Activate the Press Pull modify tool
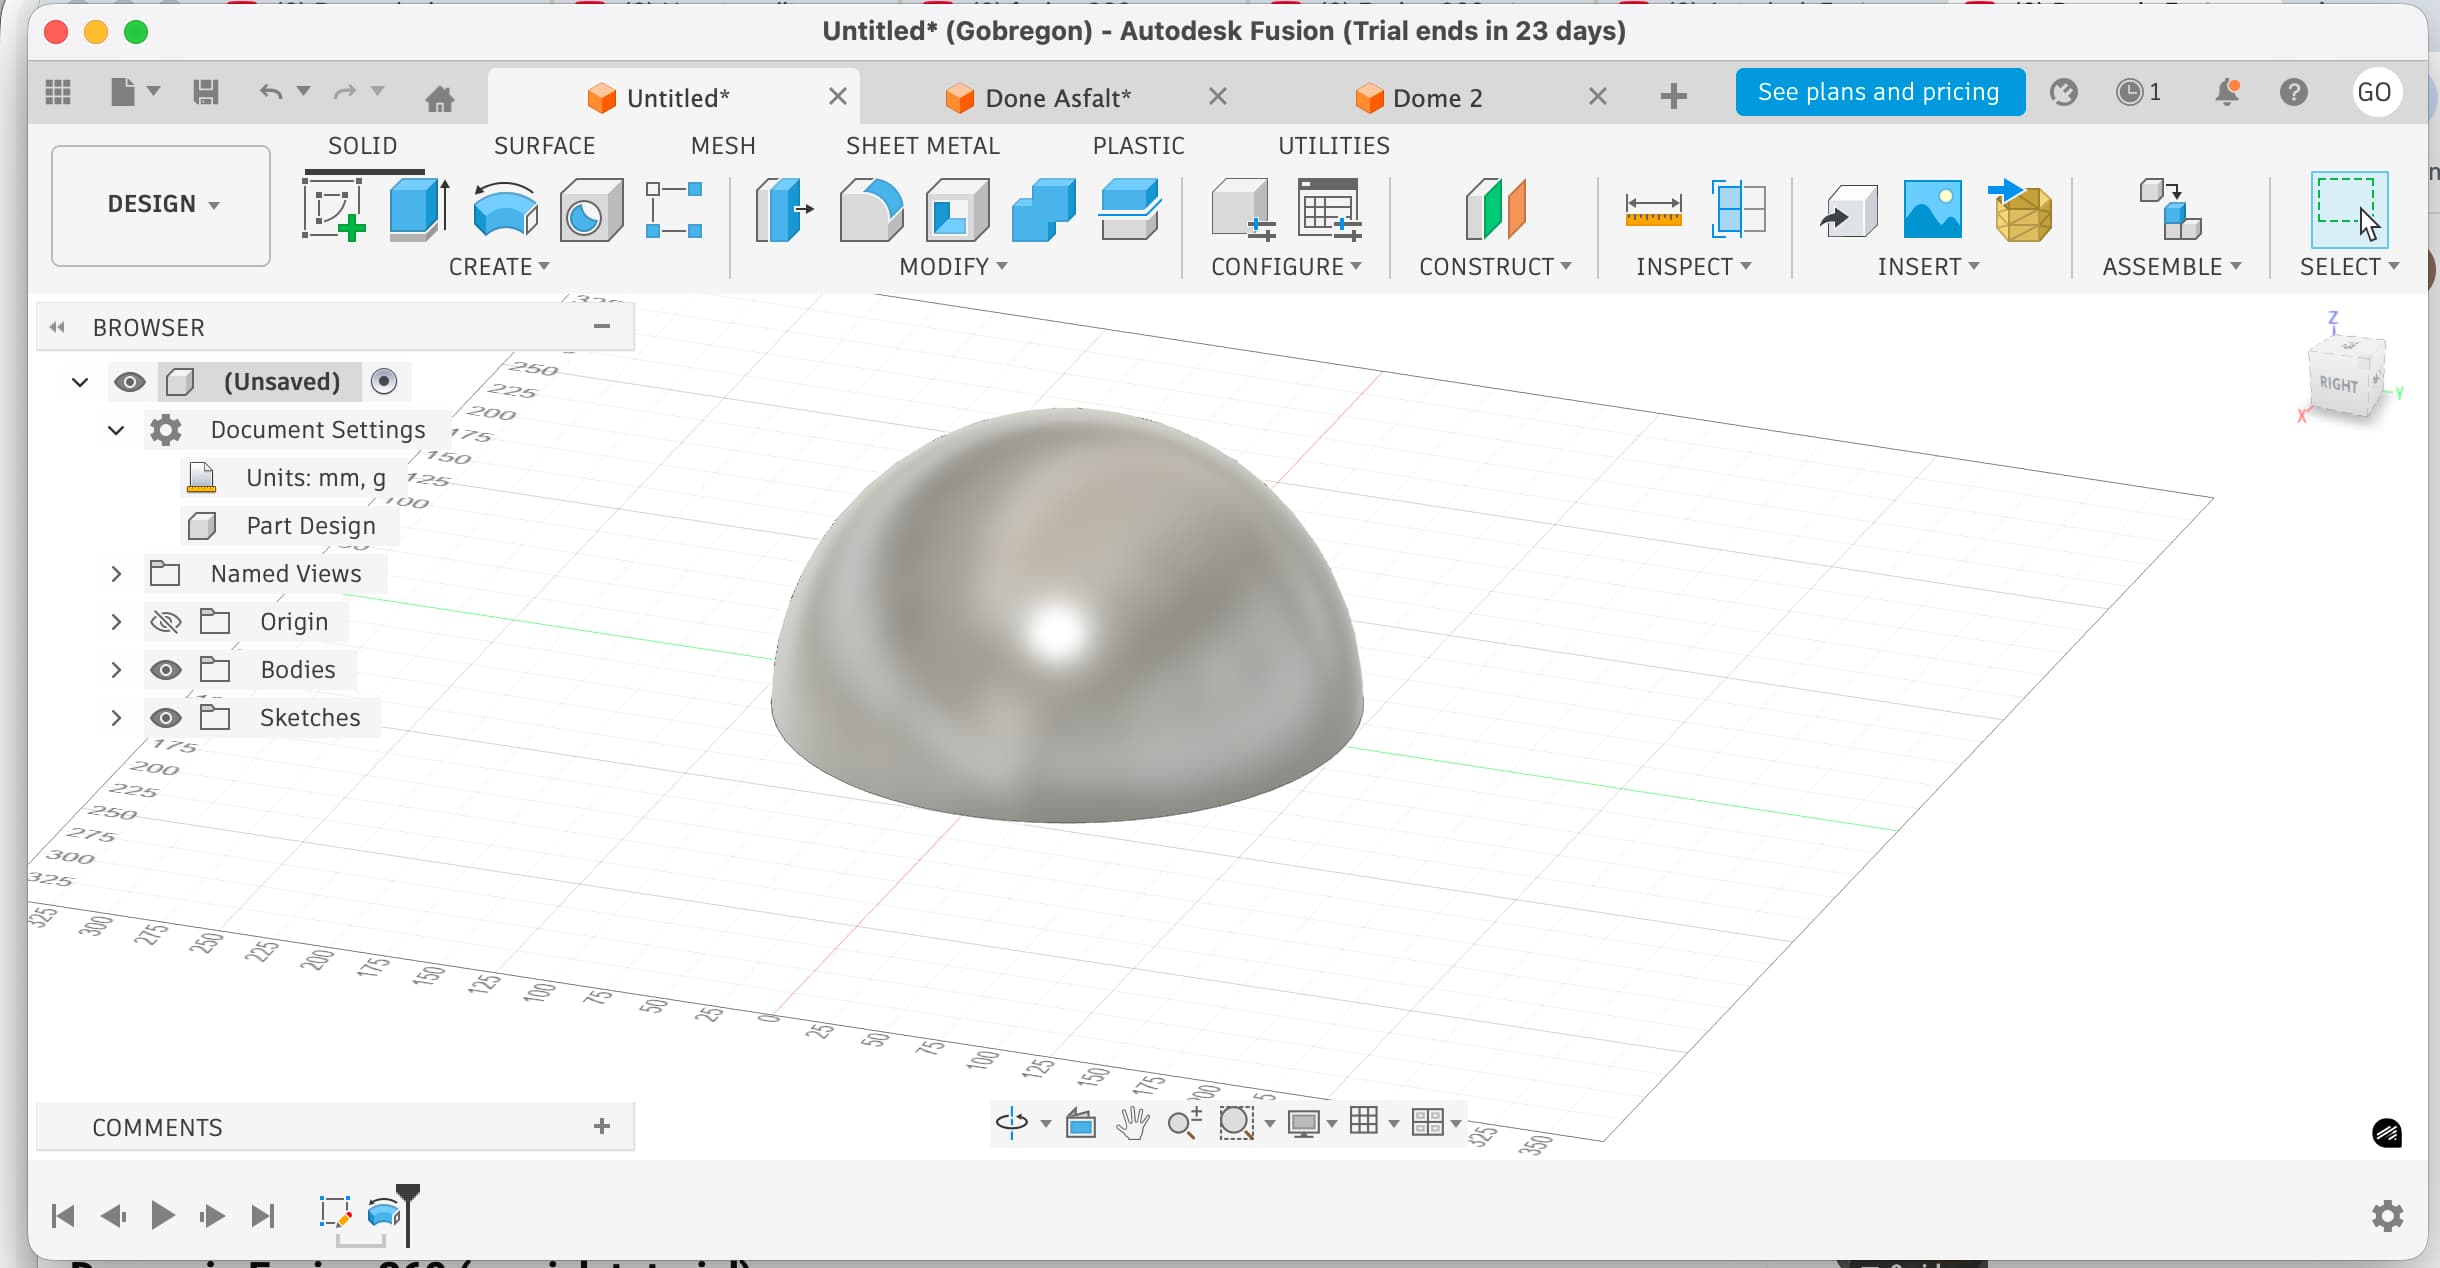 tap(783, 210)
